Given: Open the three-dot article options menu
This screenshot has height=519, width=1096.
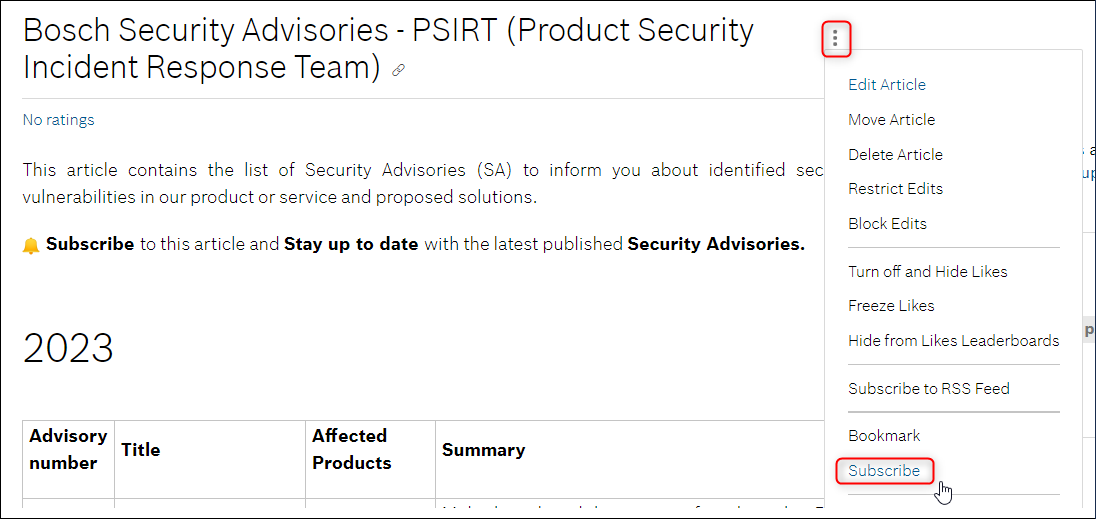Looking at the screenshot, I should coord(835,39).
